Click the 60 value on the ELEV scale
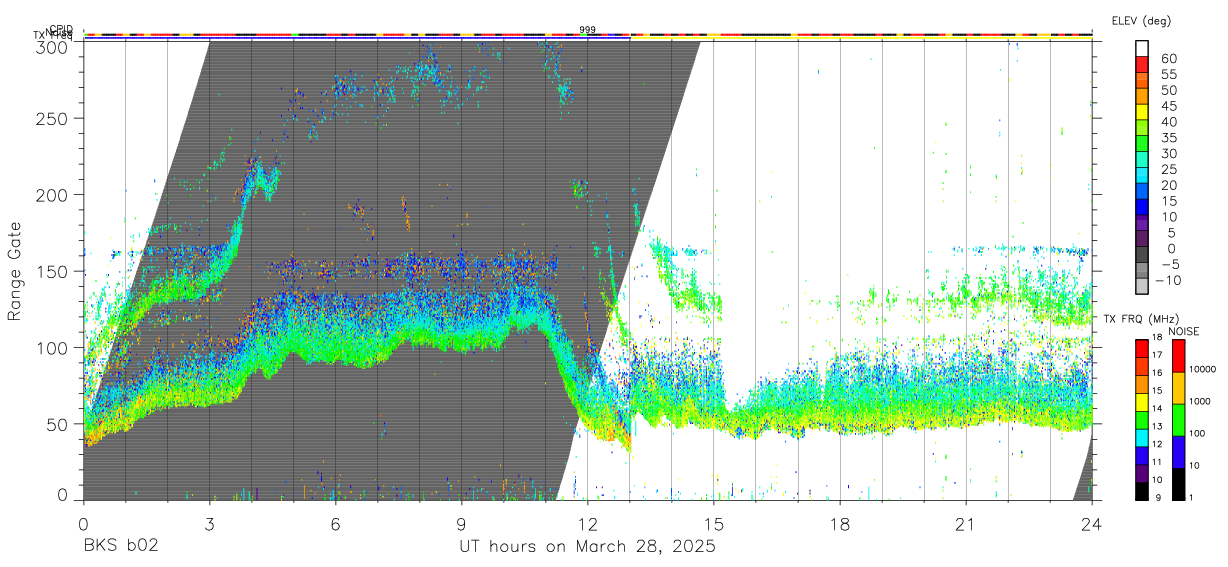The height and width of the screenshot is (567, 1228). click(x=1169, y=58)
